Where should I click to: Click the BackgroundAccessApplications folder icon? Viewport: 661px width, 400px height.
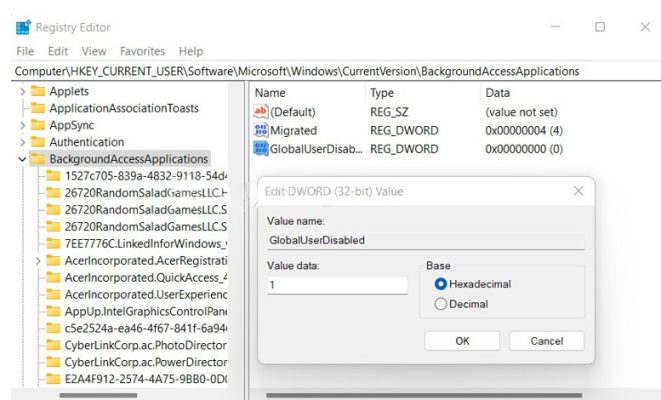tap(38, 159)
